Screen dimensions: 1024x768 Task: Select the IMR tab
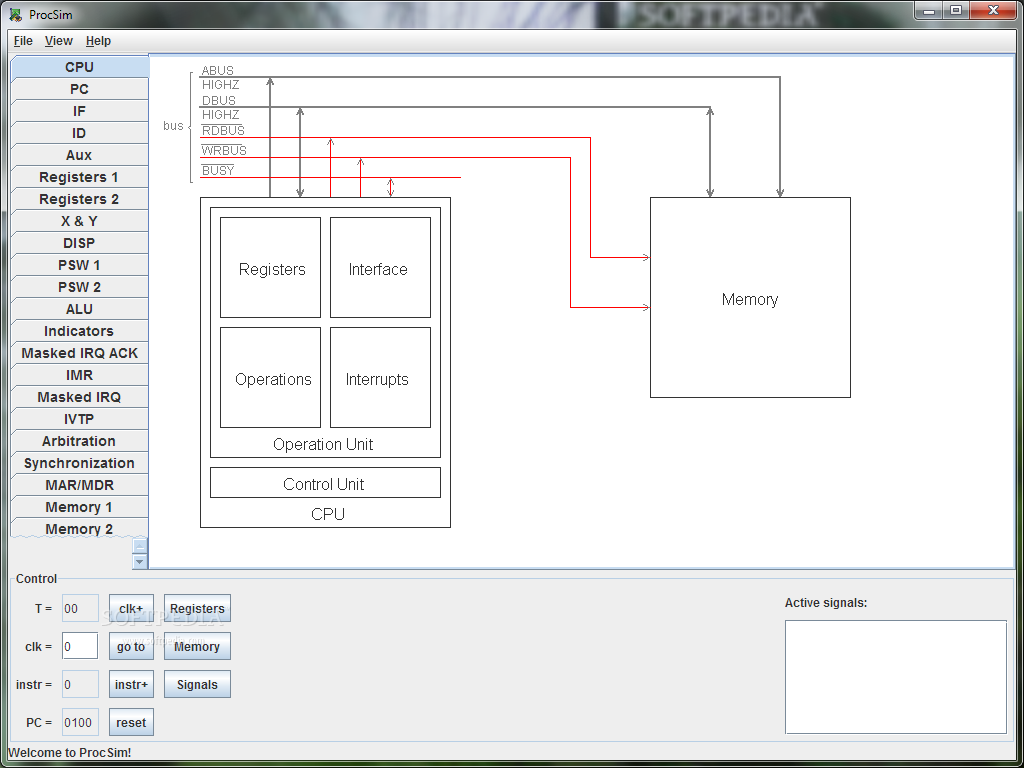(80, 375)
